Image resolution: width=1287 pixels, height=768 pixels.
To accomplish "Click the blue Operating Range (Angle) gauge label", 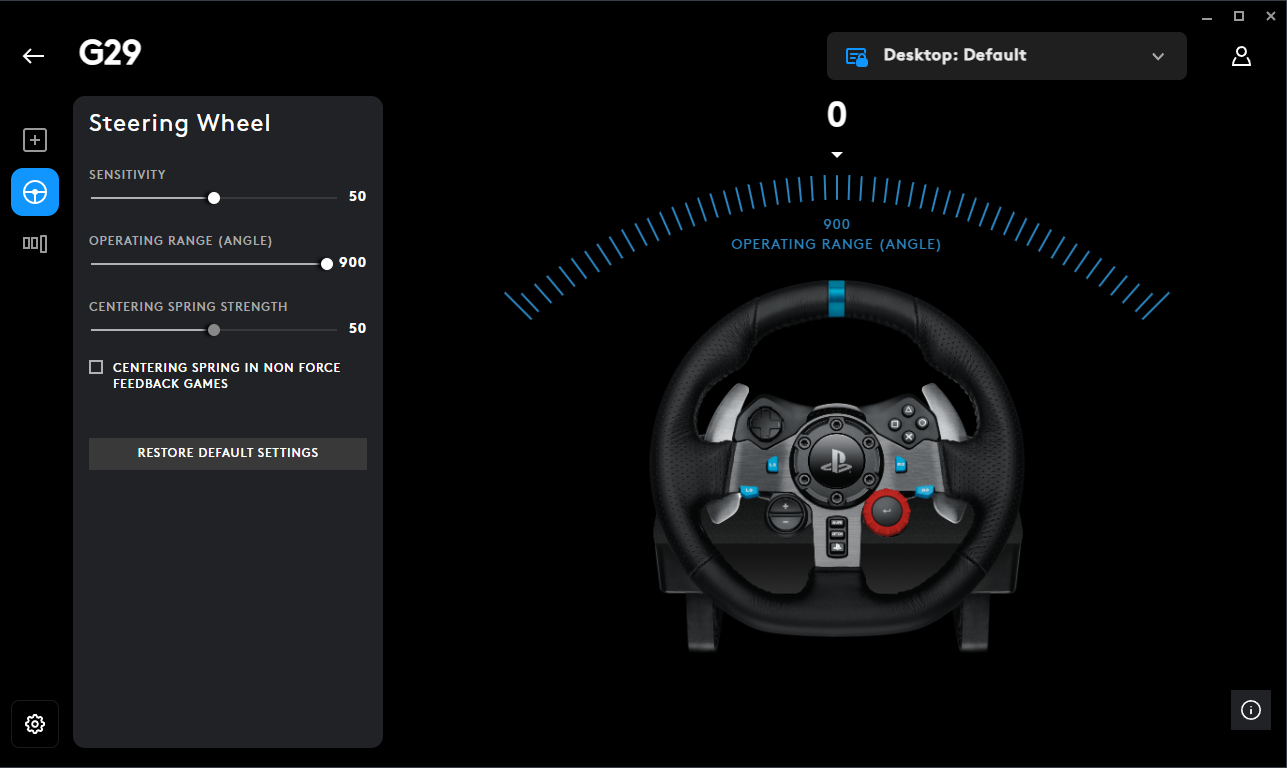I will click(x=836, y=244).
